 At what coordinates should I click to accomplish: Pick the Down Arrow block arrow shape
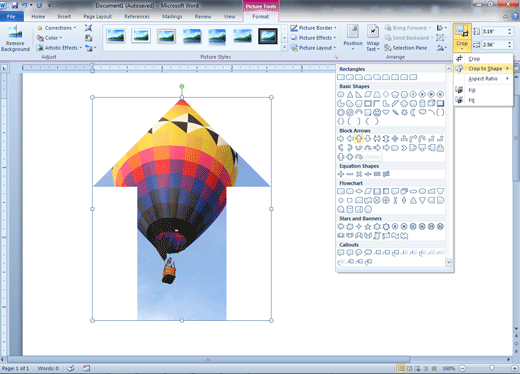(x=368, y=139)
